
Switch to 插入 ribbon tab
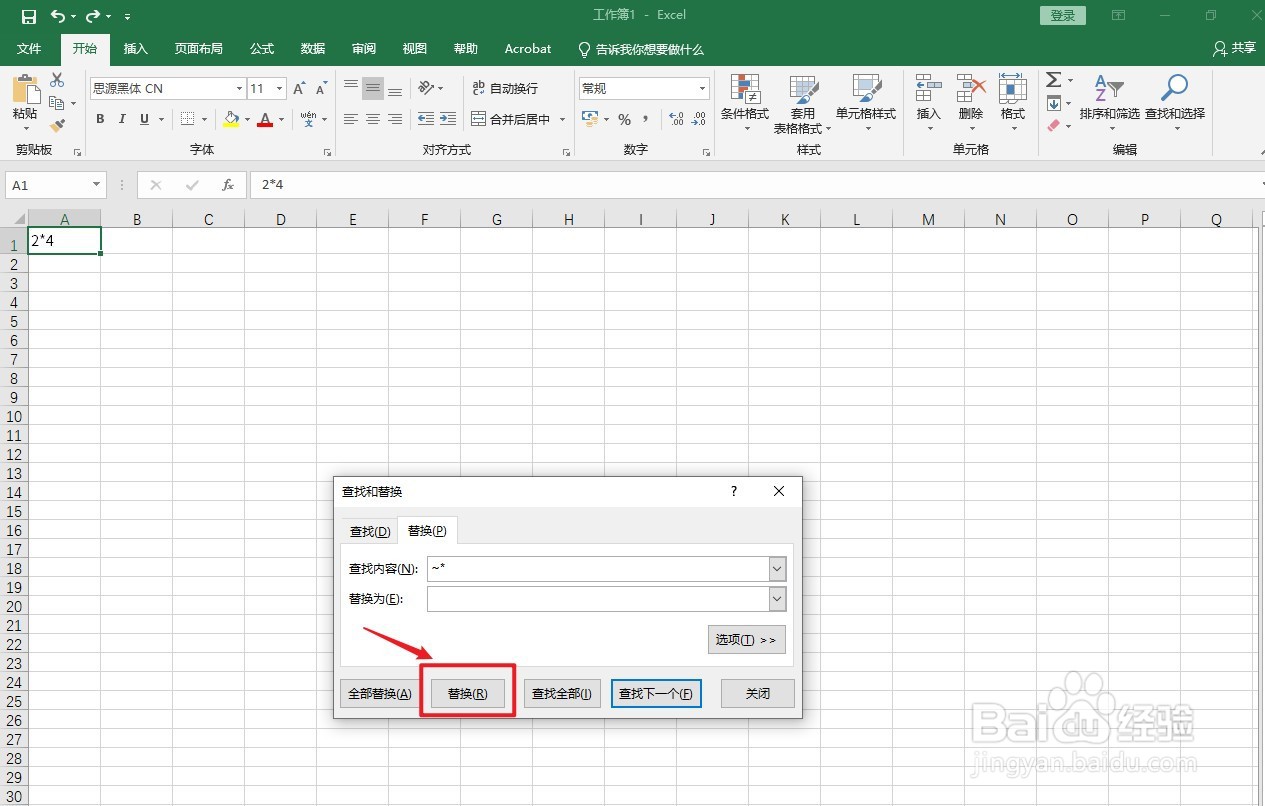(135, 48)
